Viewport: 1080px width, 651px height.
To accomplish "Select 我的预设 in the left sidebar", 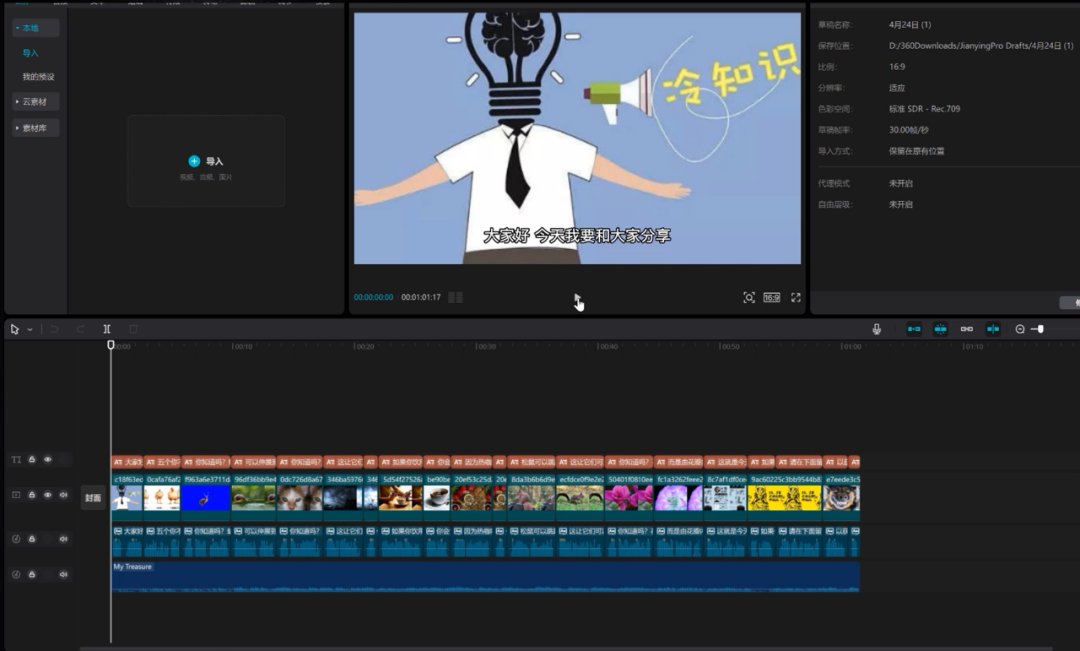I will [39, 77].
